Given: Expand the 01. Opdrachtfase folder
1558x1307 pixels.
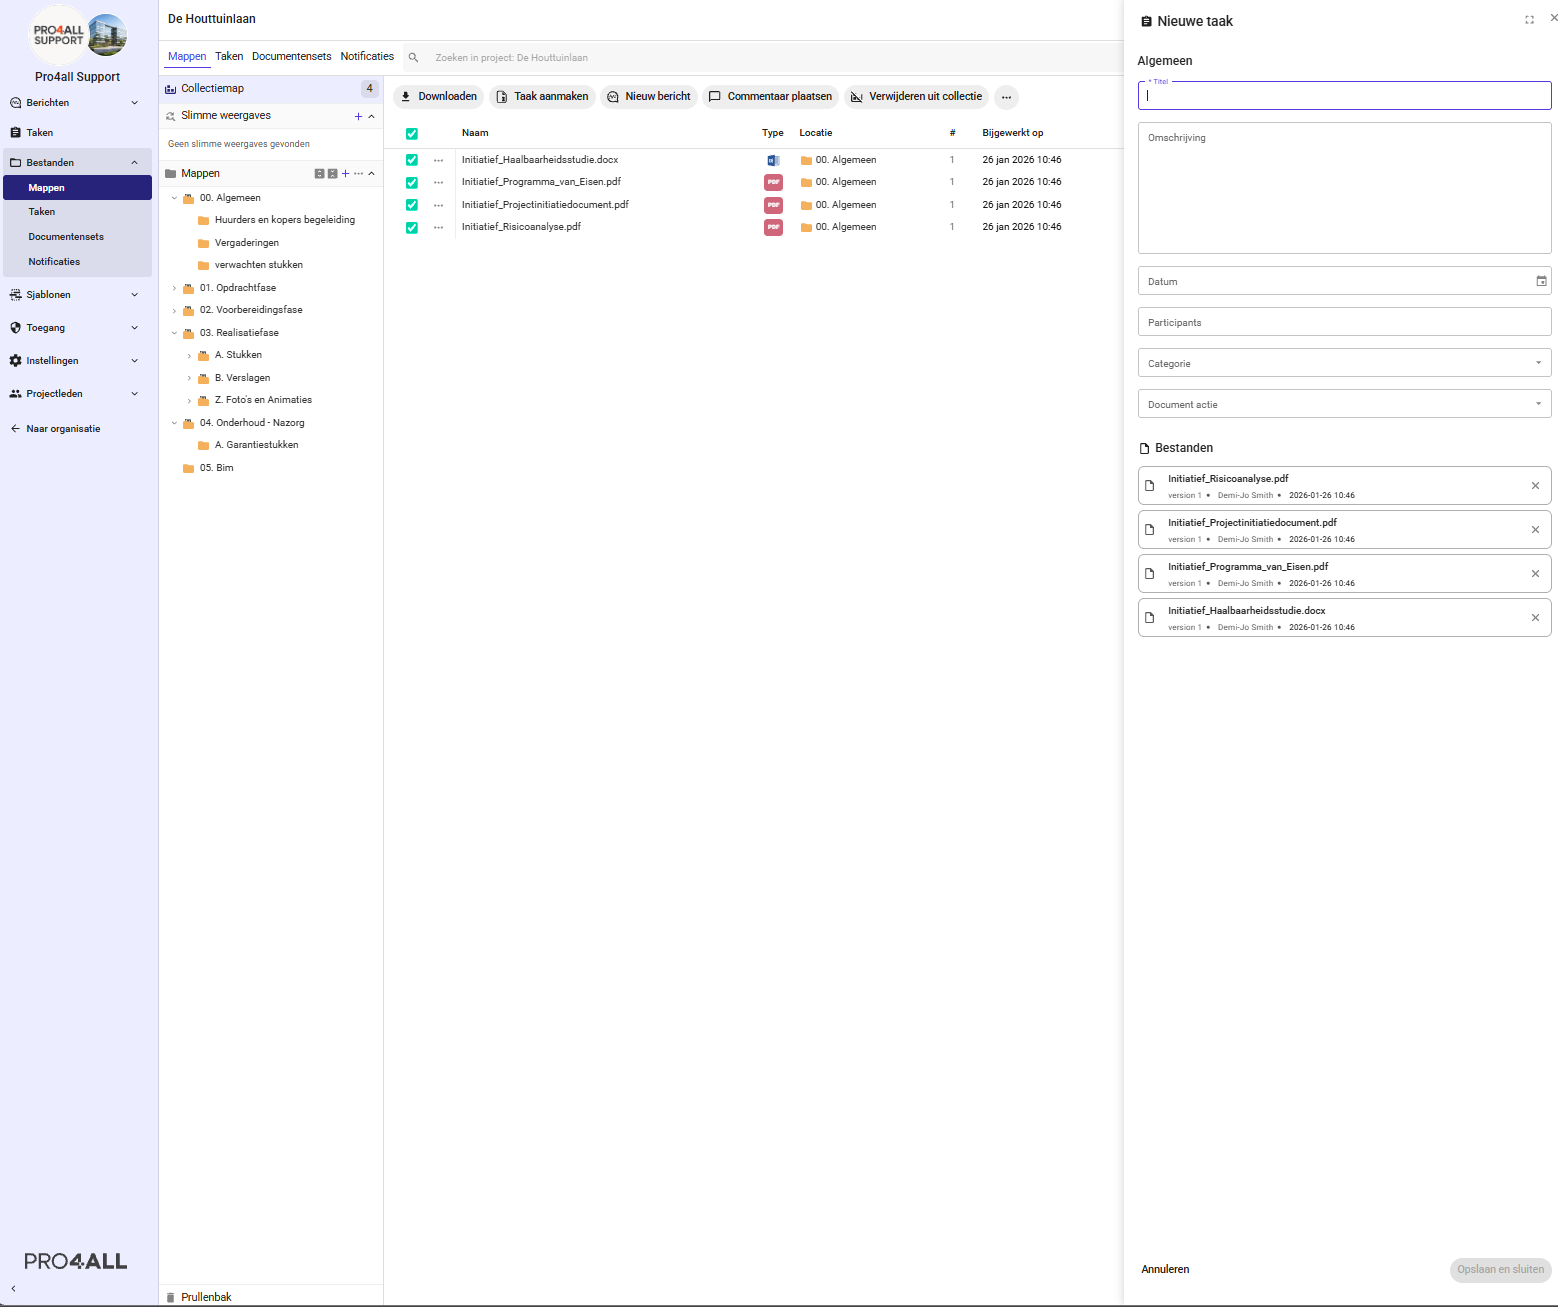Looking at the screenshot, I should pyautogui.click(x=174, y=288).
